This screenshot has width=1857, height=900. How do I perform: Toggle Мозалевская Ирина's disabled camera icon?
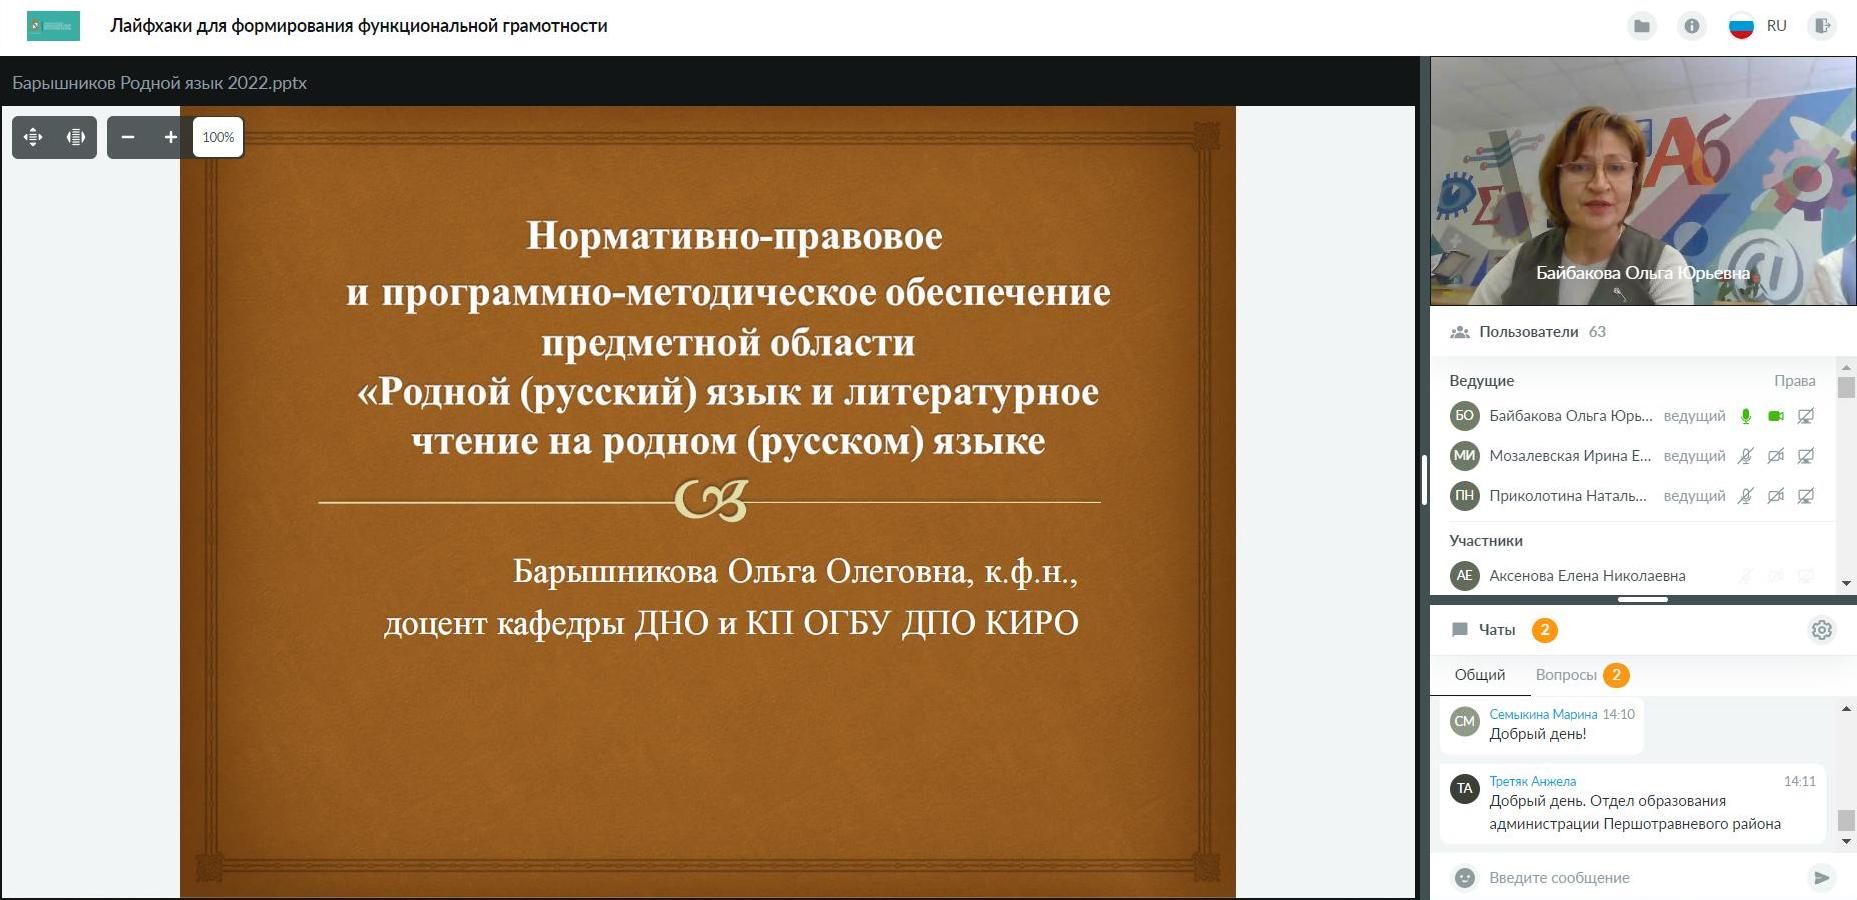coord(1776,456)
